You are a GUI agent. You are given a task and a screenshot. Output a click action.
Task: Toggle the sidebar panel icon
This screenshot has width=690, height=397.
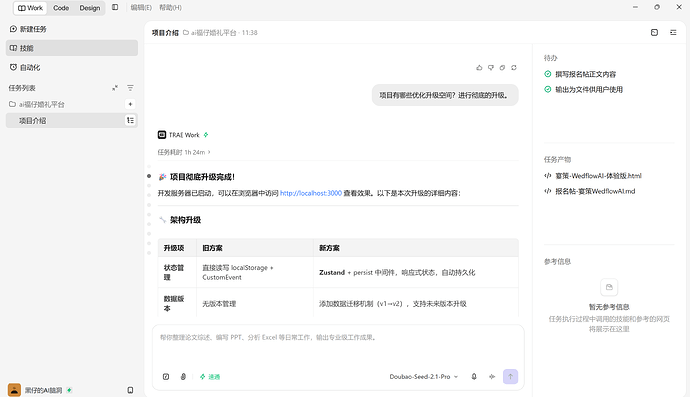[x=115, y=7]
